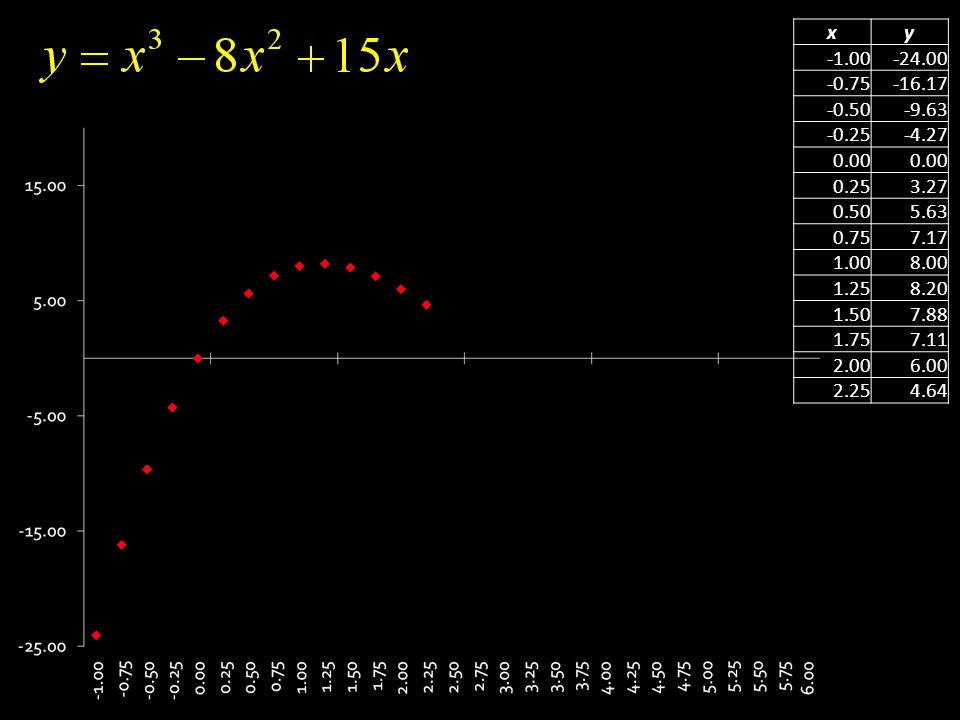Click the red data point above x = 0.25
960x720 pixels.
[223, 320]
